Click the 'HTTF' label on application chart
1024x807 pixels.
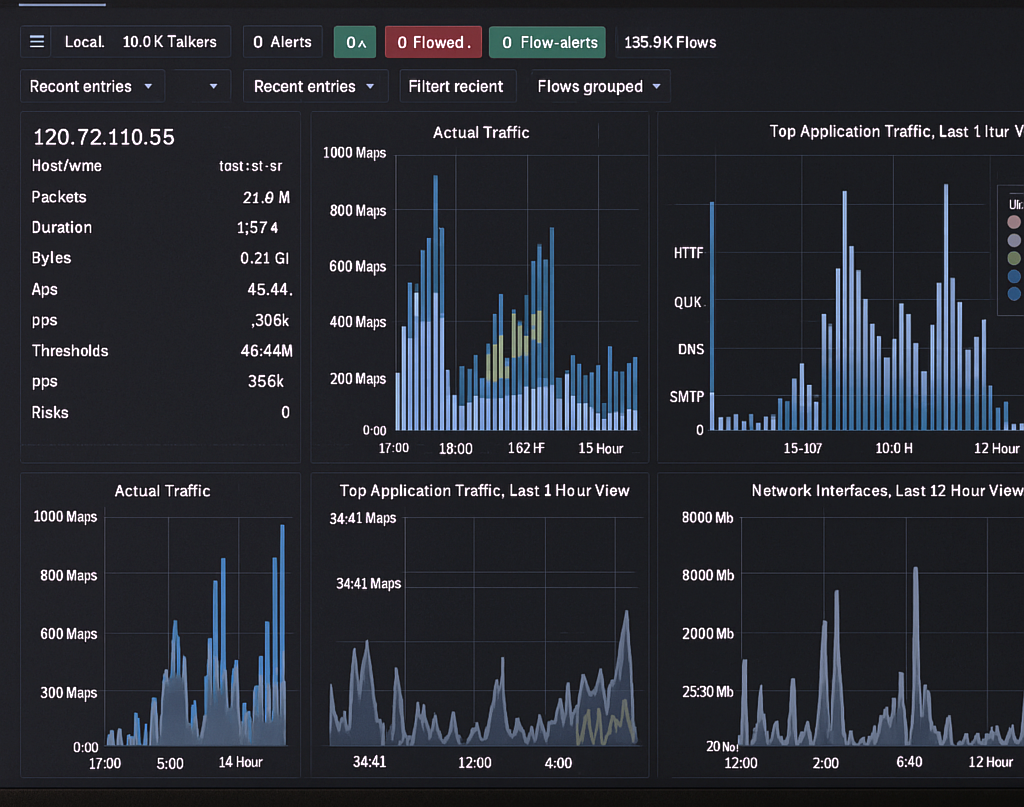(x=689, y=253)
